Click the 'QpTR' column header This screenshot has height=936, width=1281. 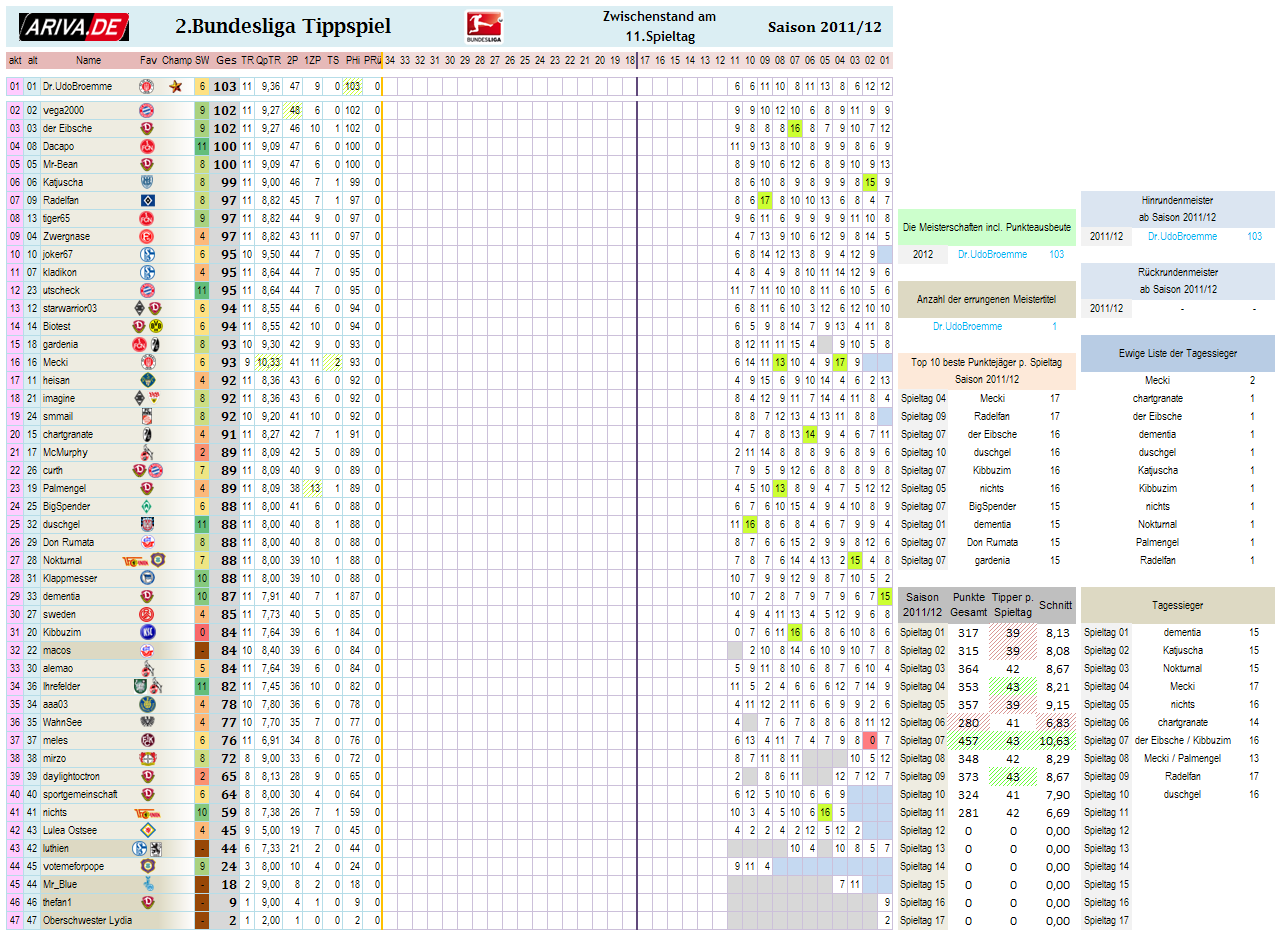click(268, 60)
